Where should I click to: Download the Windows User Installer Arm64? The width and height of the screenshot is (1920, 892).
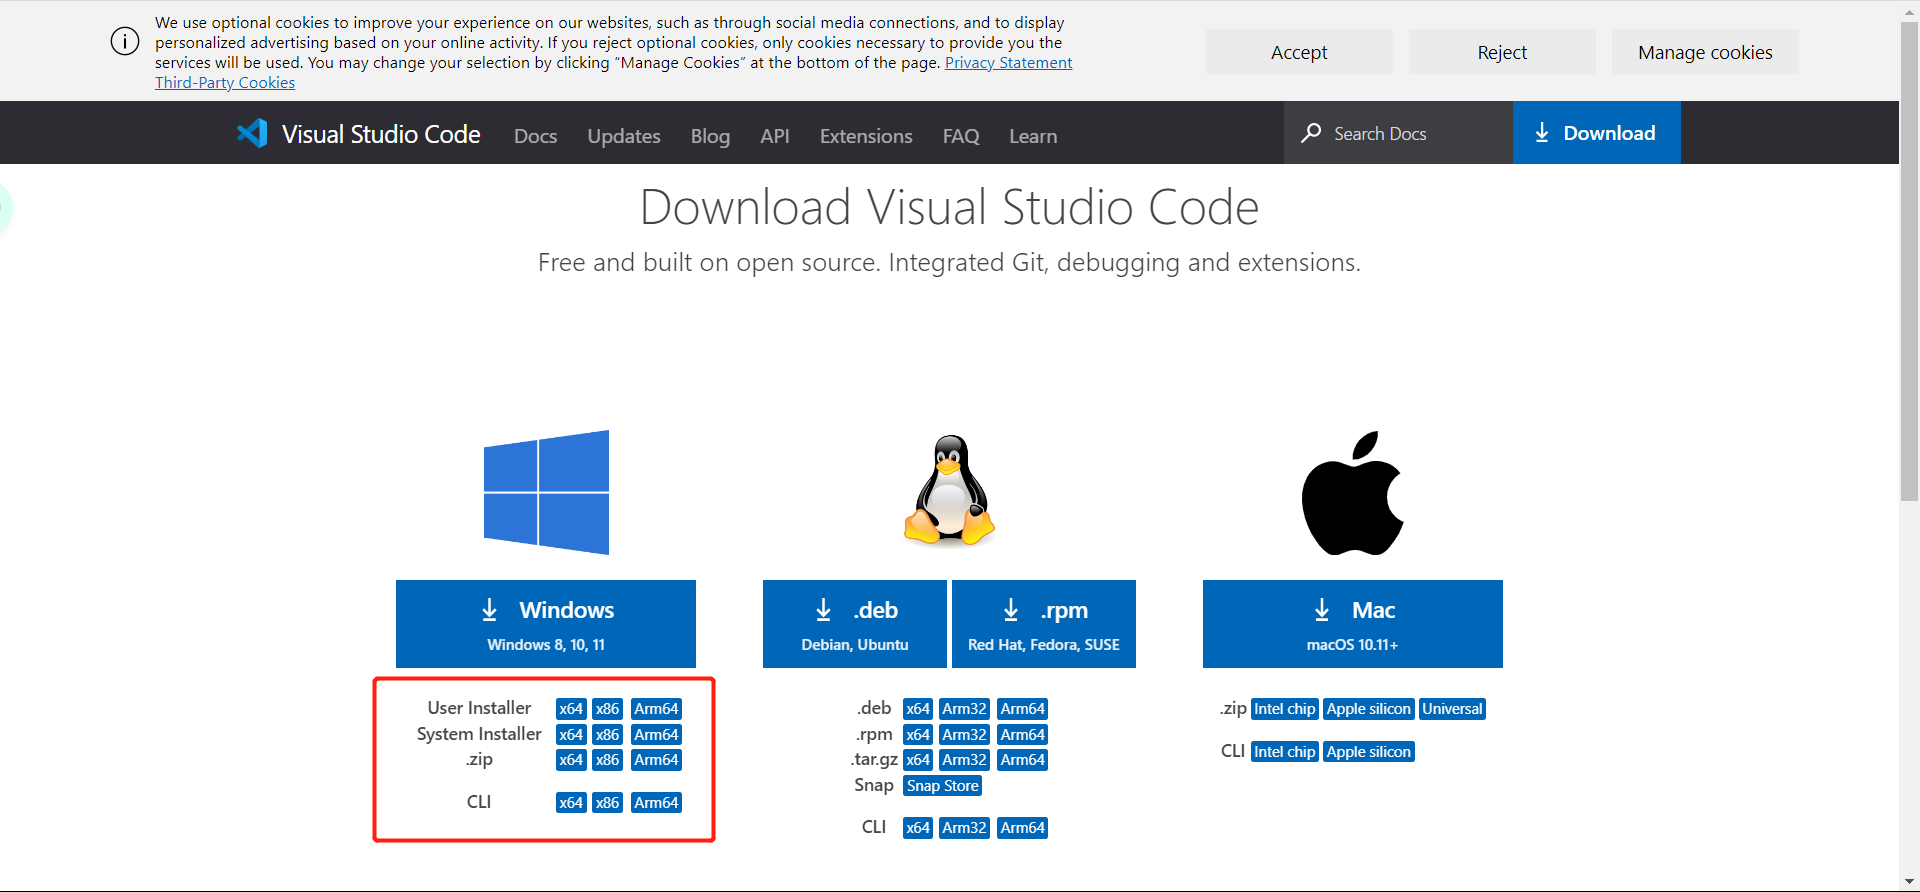pos(656,709)
